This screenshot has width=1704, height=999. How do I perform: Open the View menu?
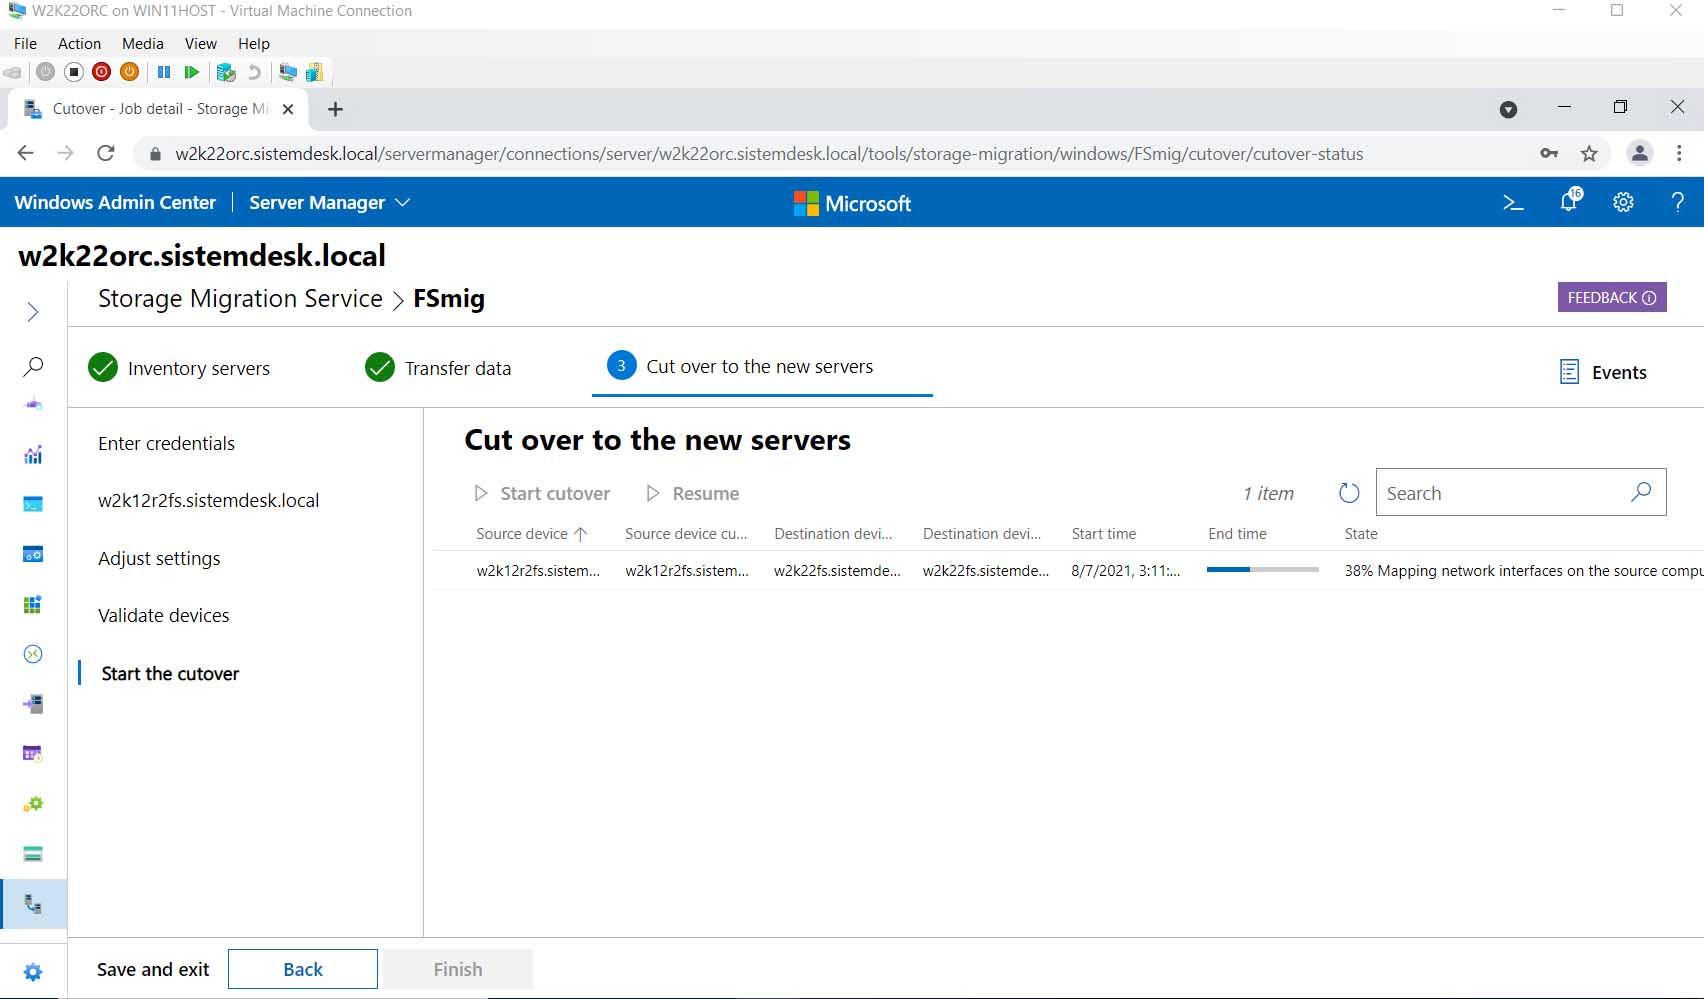pyautogui.click(x=201, y=44)
